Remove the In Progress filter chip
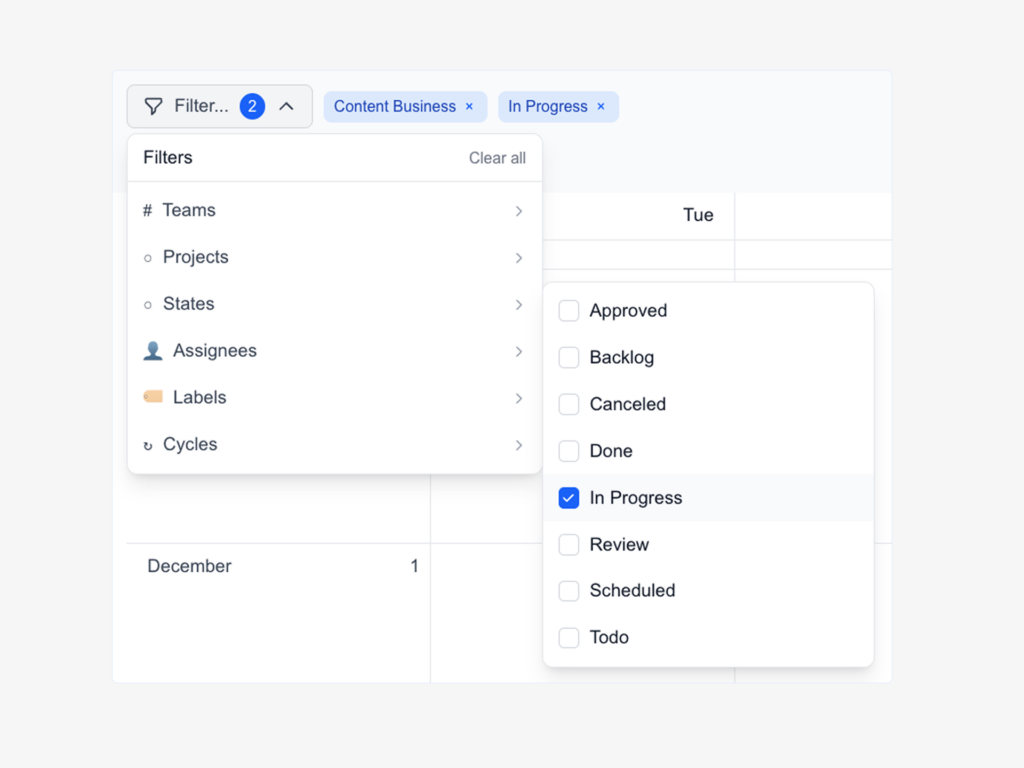The height and width of the screenshot is (768, 1024). (x=601, y=107)
